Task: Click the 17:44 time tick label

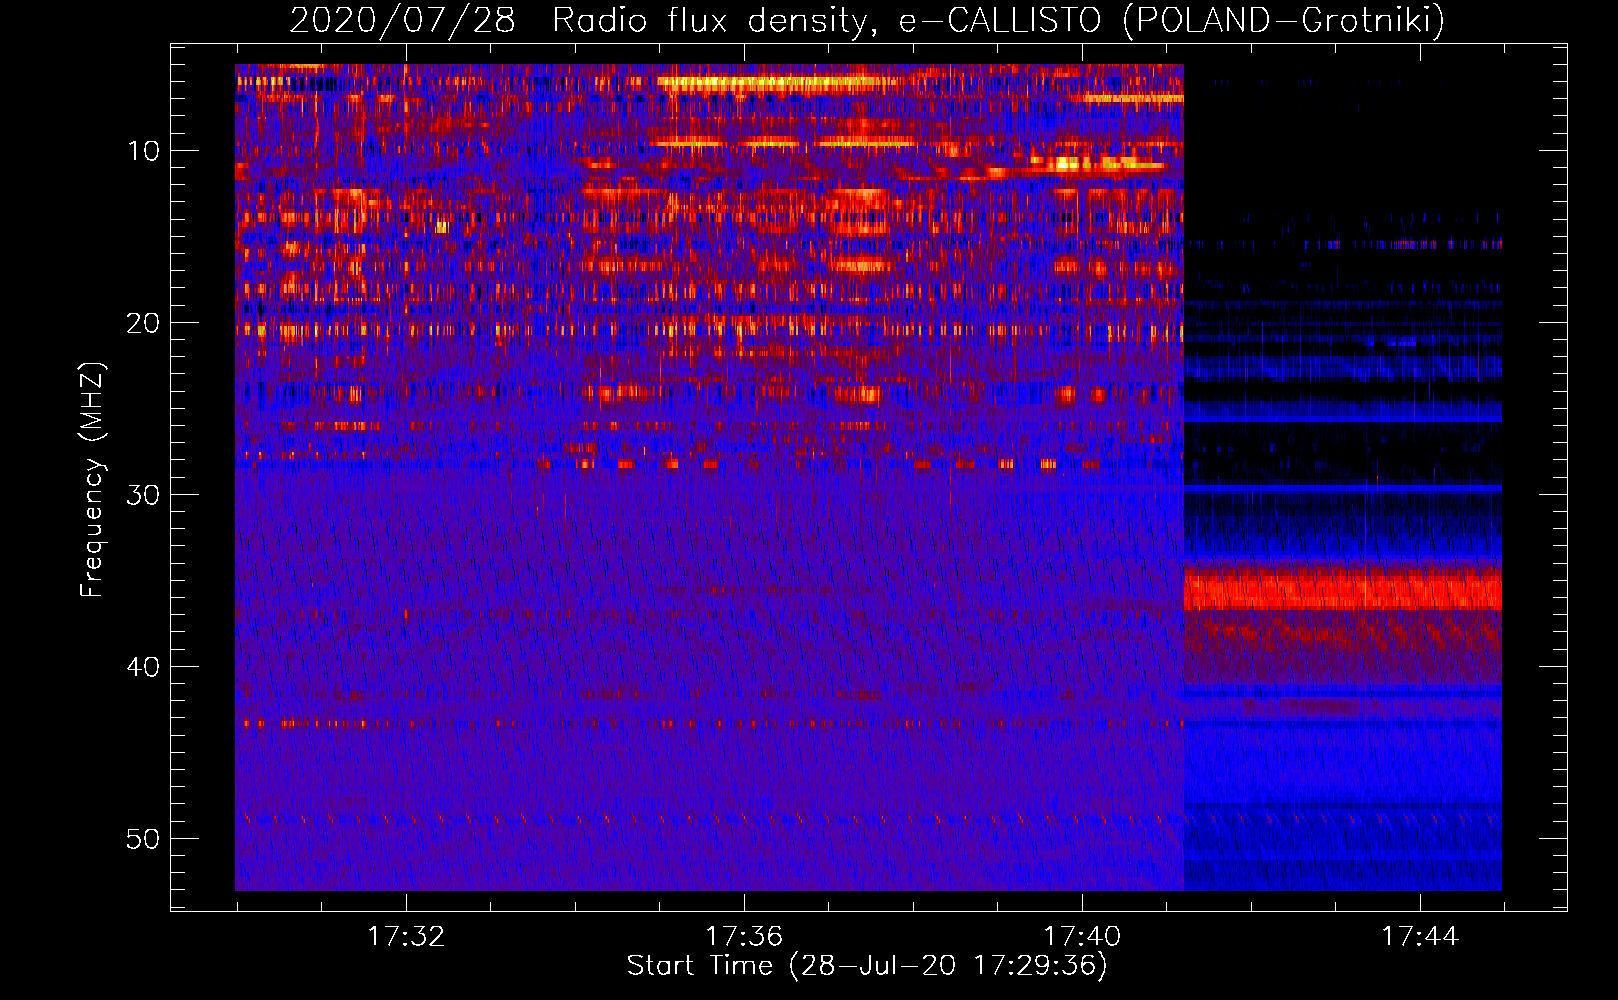Action: coord(1420,936)
